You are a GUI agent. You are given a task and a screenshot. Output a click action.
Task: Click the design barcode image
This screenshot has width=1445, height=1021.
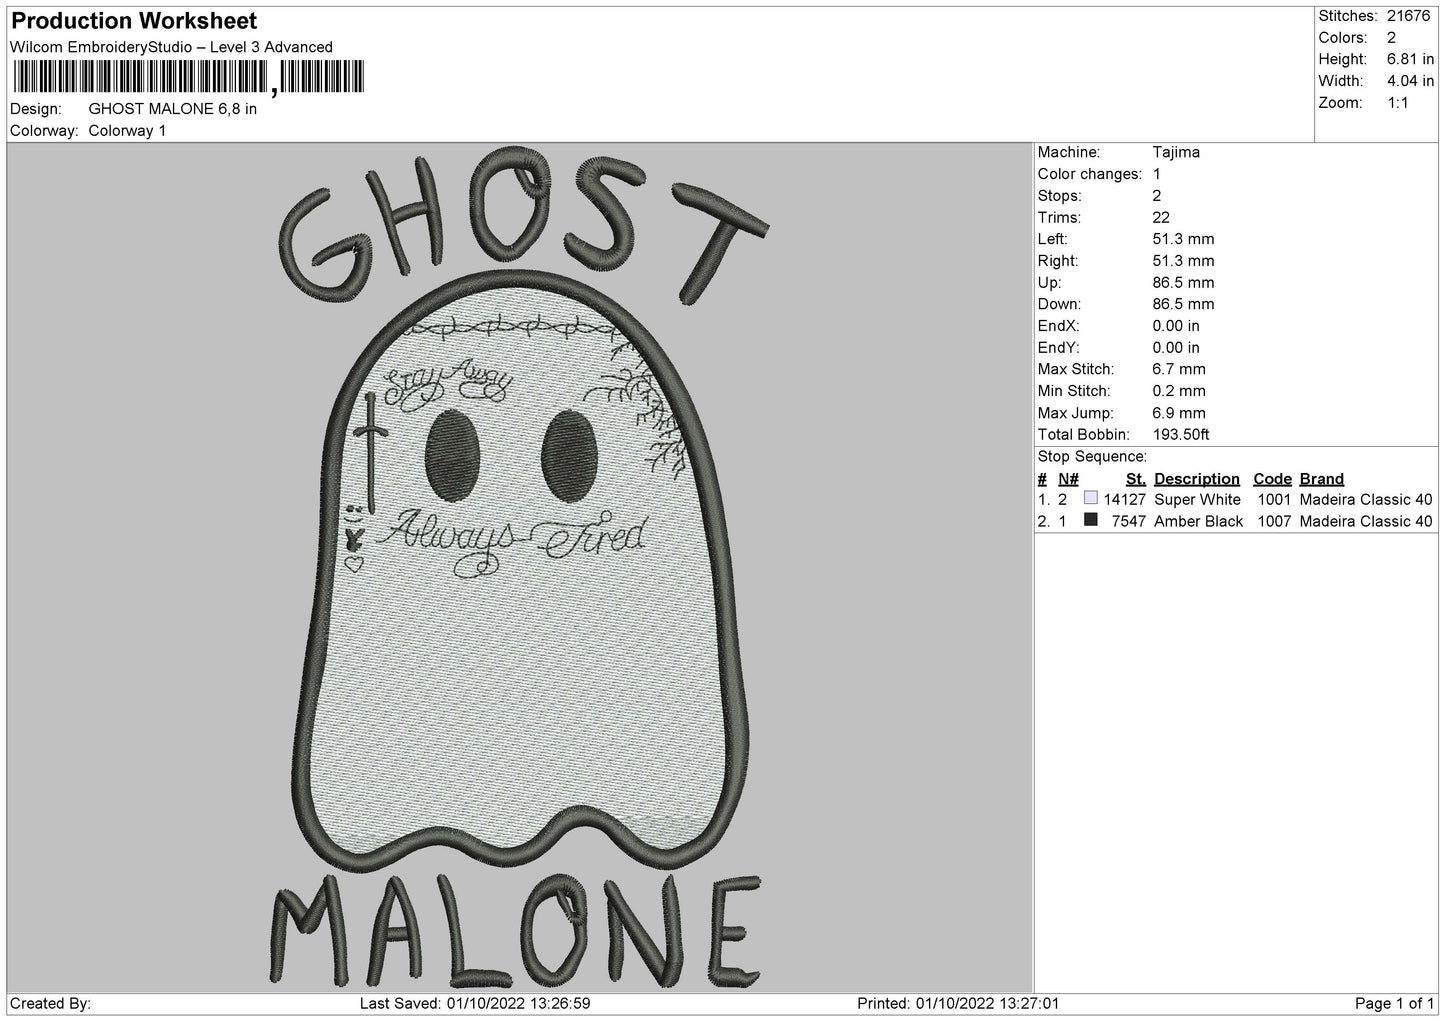click(190, 77)
